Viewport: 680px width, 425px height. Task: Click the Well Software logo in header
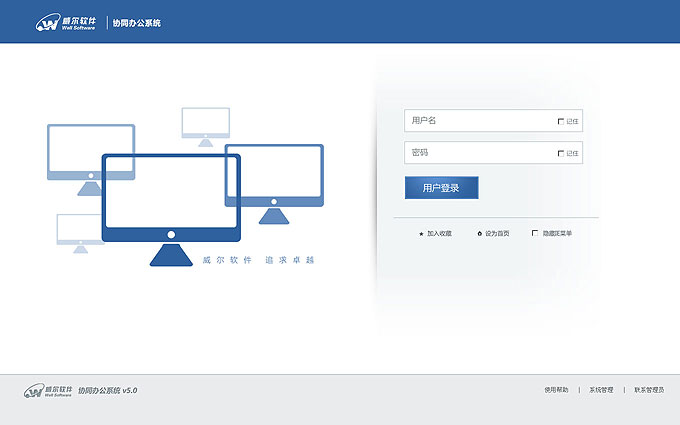(66, 22)
